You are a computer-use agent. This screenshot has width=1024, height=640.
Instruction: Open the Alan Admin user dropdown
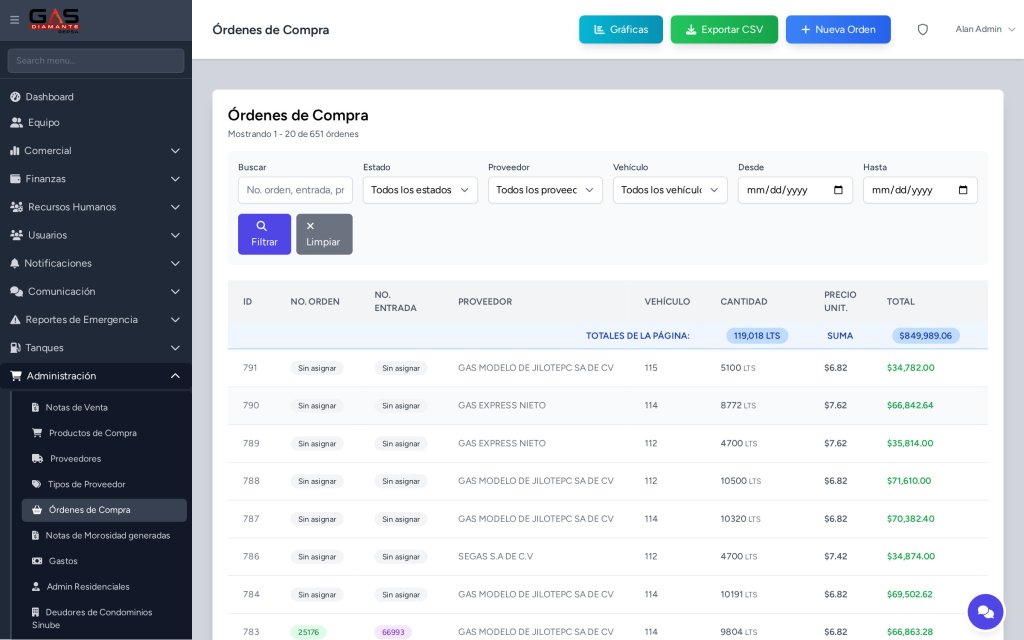[985, 29]
